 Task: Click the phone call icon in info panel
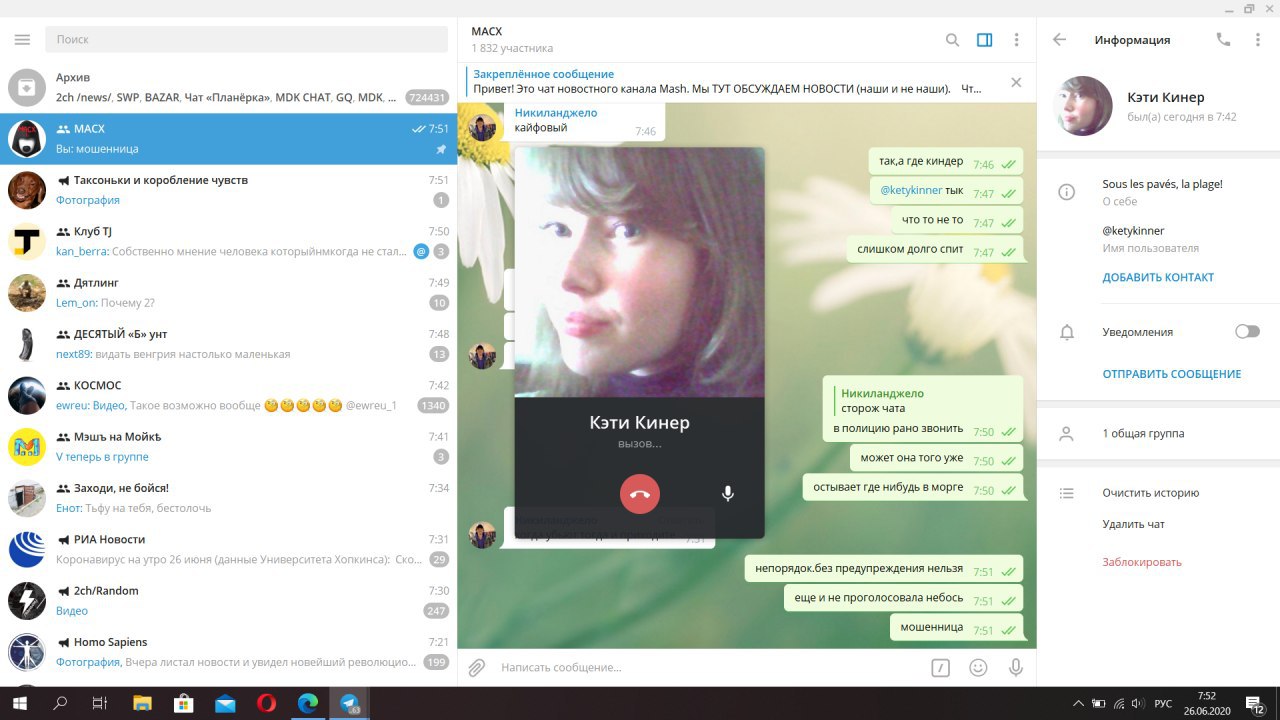[1223, 40]
